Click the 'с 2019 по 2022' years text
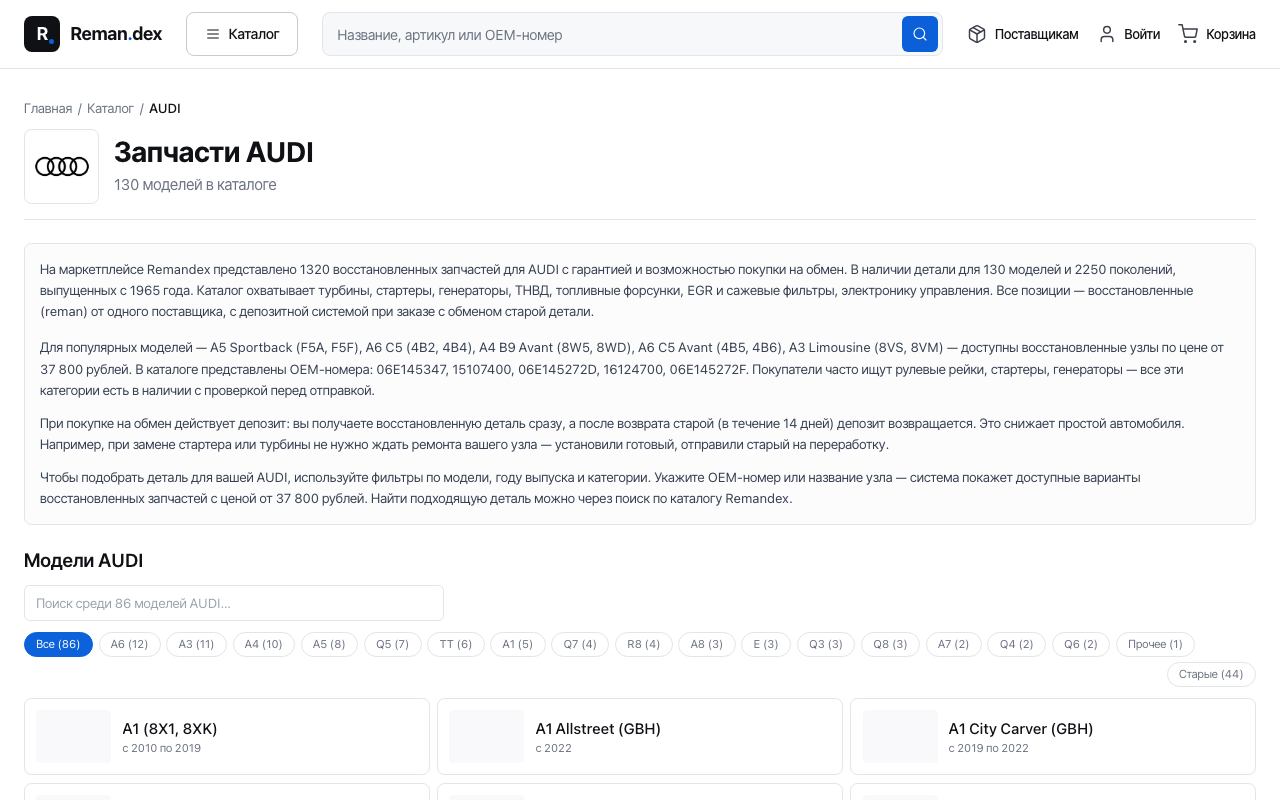Viewport: 1280px width, 800px height. (989, 748)
